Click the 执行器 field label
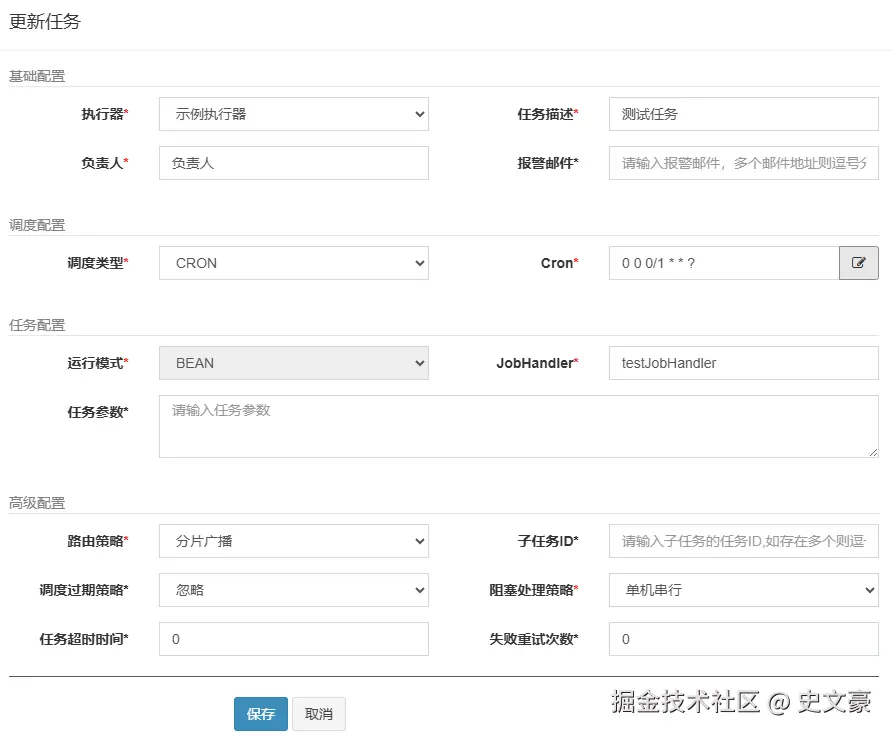Viewport: 893px width, 737px height. [x=105, y=114]
